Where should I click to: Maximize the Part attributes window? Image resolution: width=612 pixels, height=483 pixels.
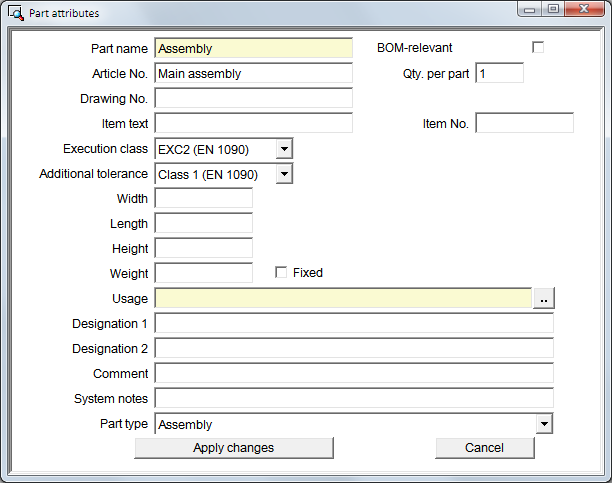coord(553,9)
